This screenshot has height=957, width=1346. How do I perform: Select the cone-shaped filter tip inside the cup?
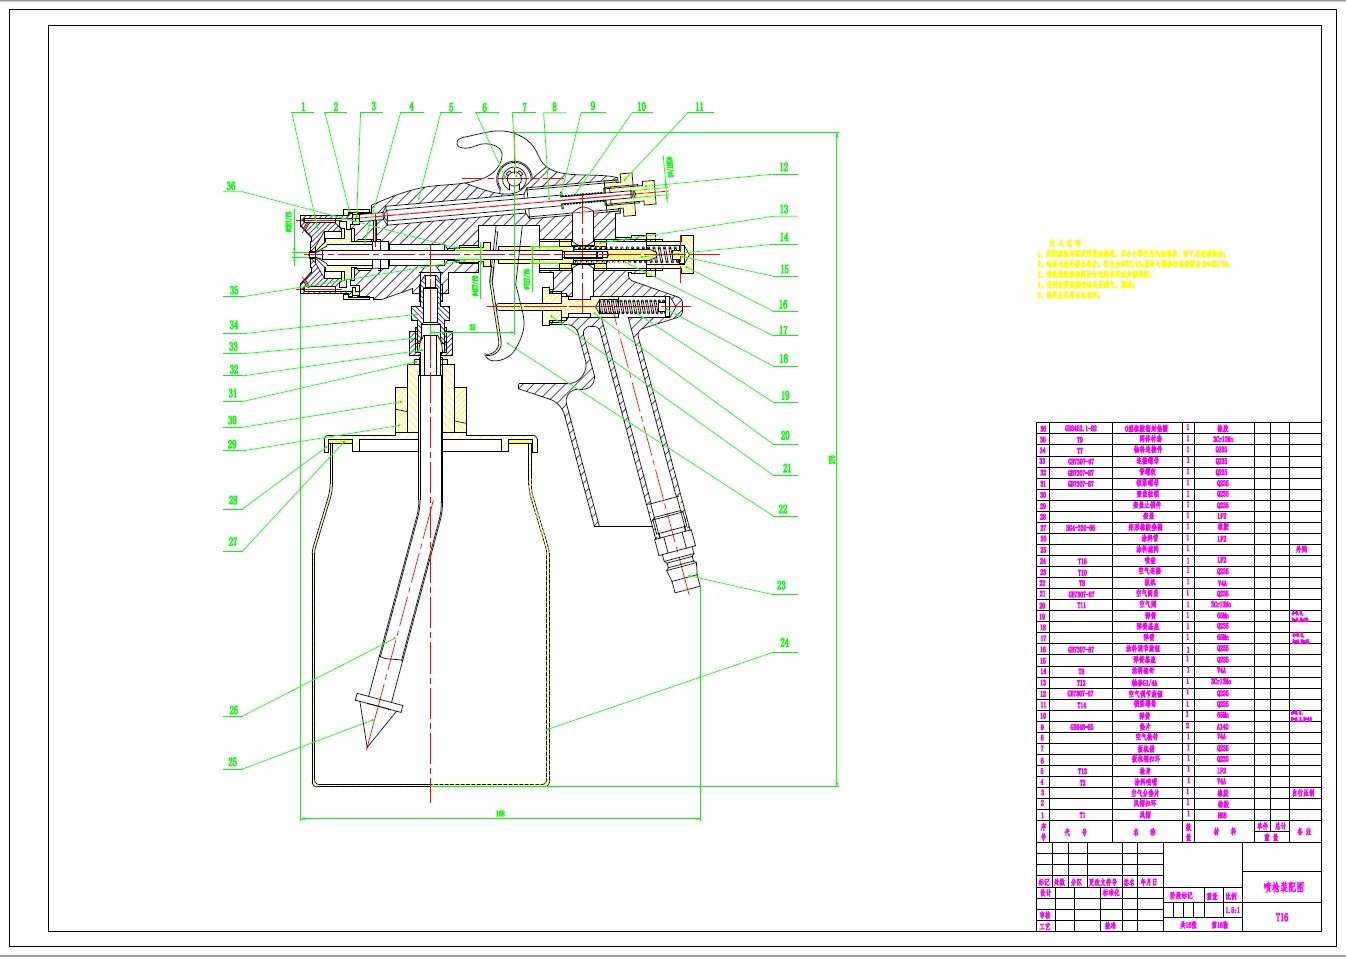(x=374, y=718)
